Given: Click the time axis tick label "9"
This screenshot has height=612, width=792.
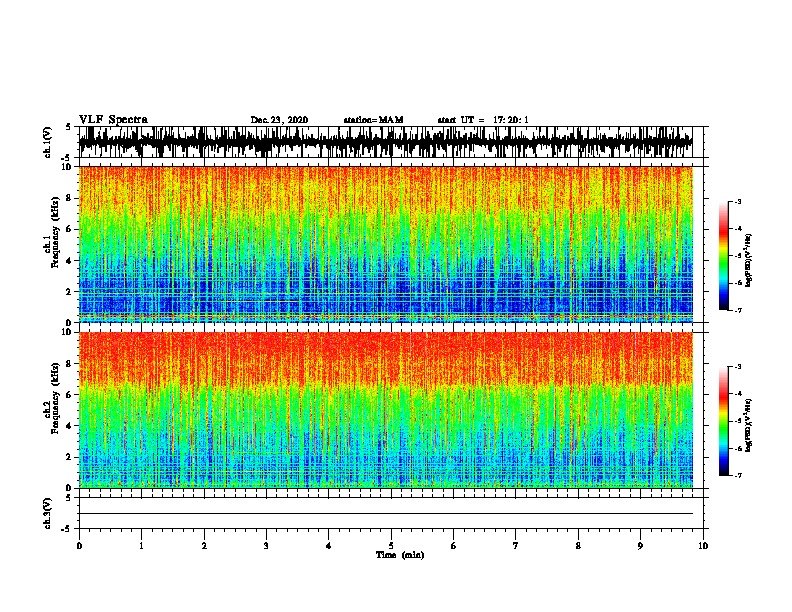Looking at the screenshot, I should 640,546.
